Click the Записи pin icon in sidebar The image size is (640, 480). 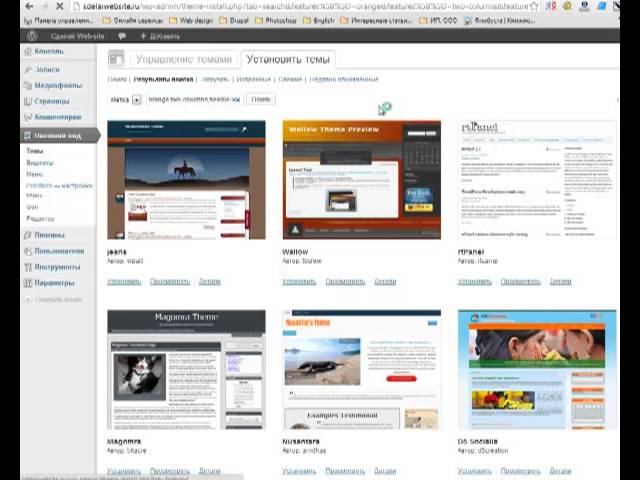pyautogui.click(x=28, y=69)
